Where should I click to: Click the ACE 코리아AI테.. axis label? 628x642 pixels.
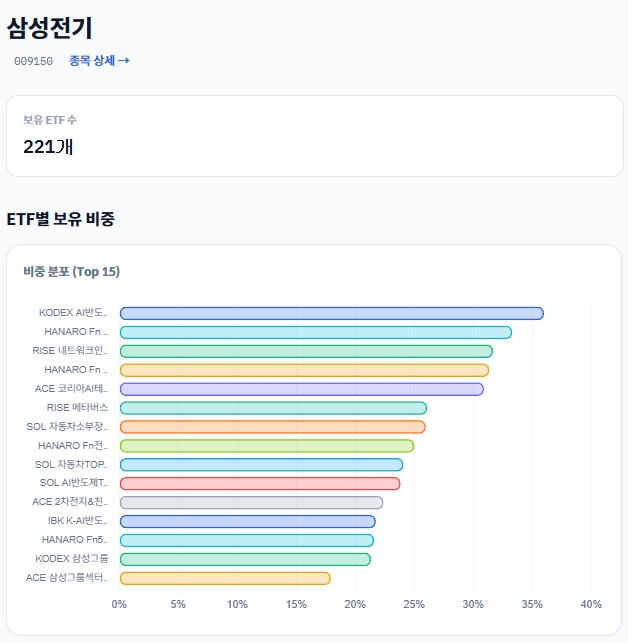click(x=72, y=389)
